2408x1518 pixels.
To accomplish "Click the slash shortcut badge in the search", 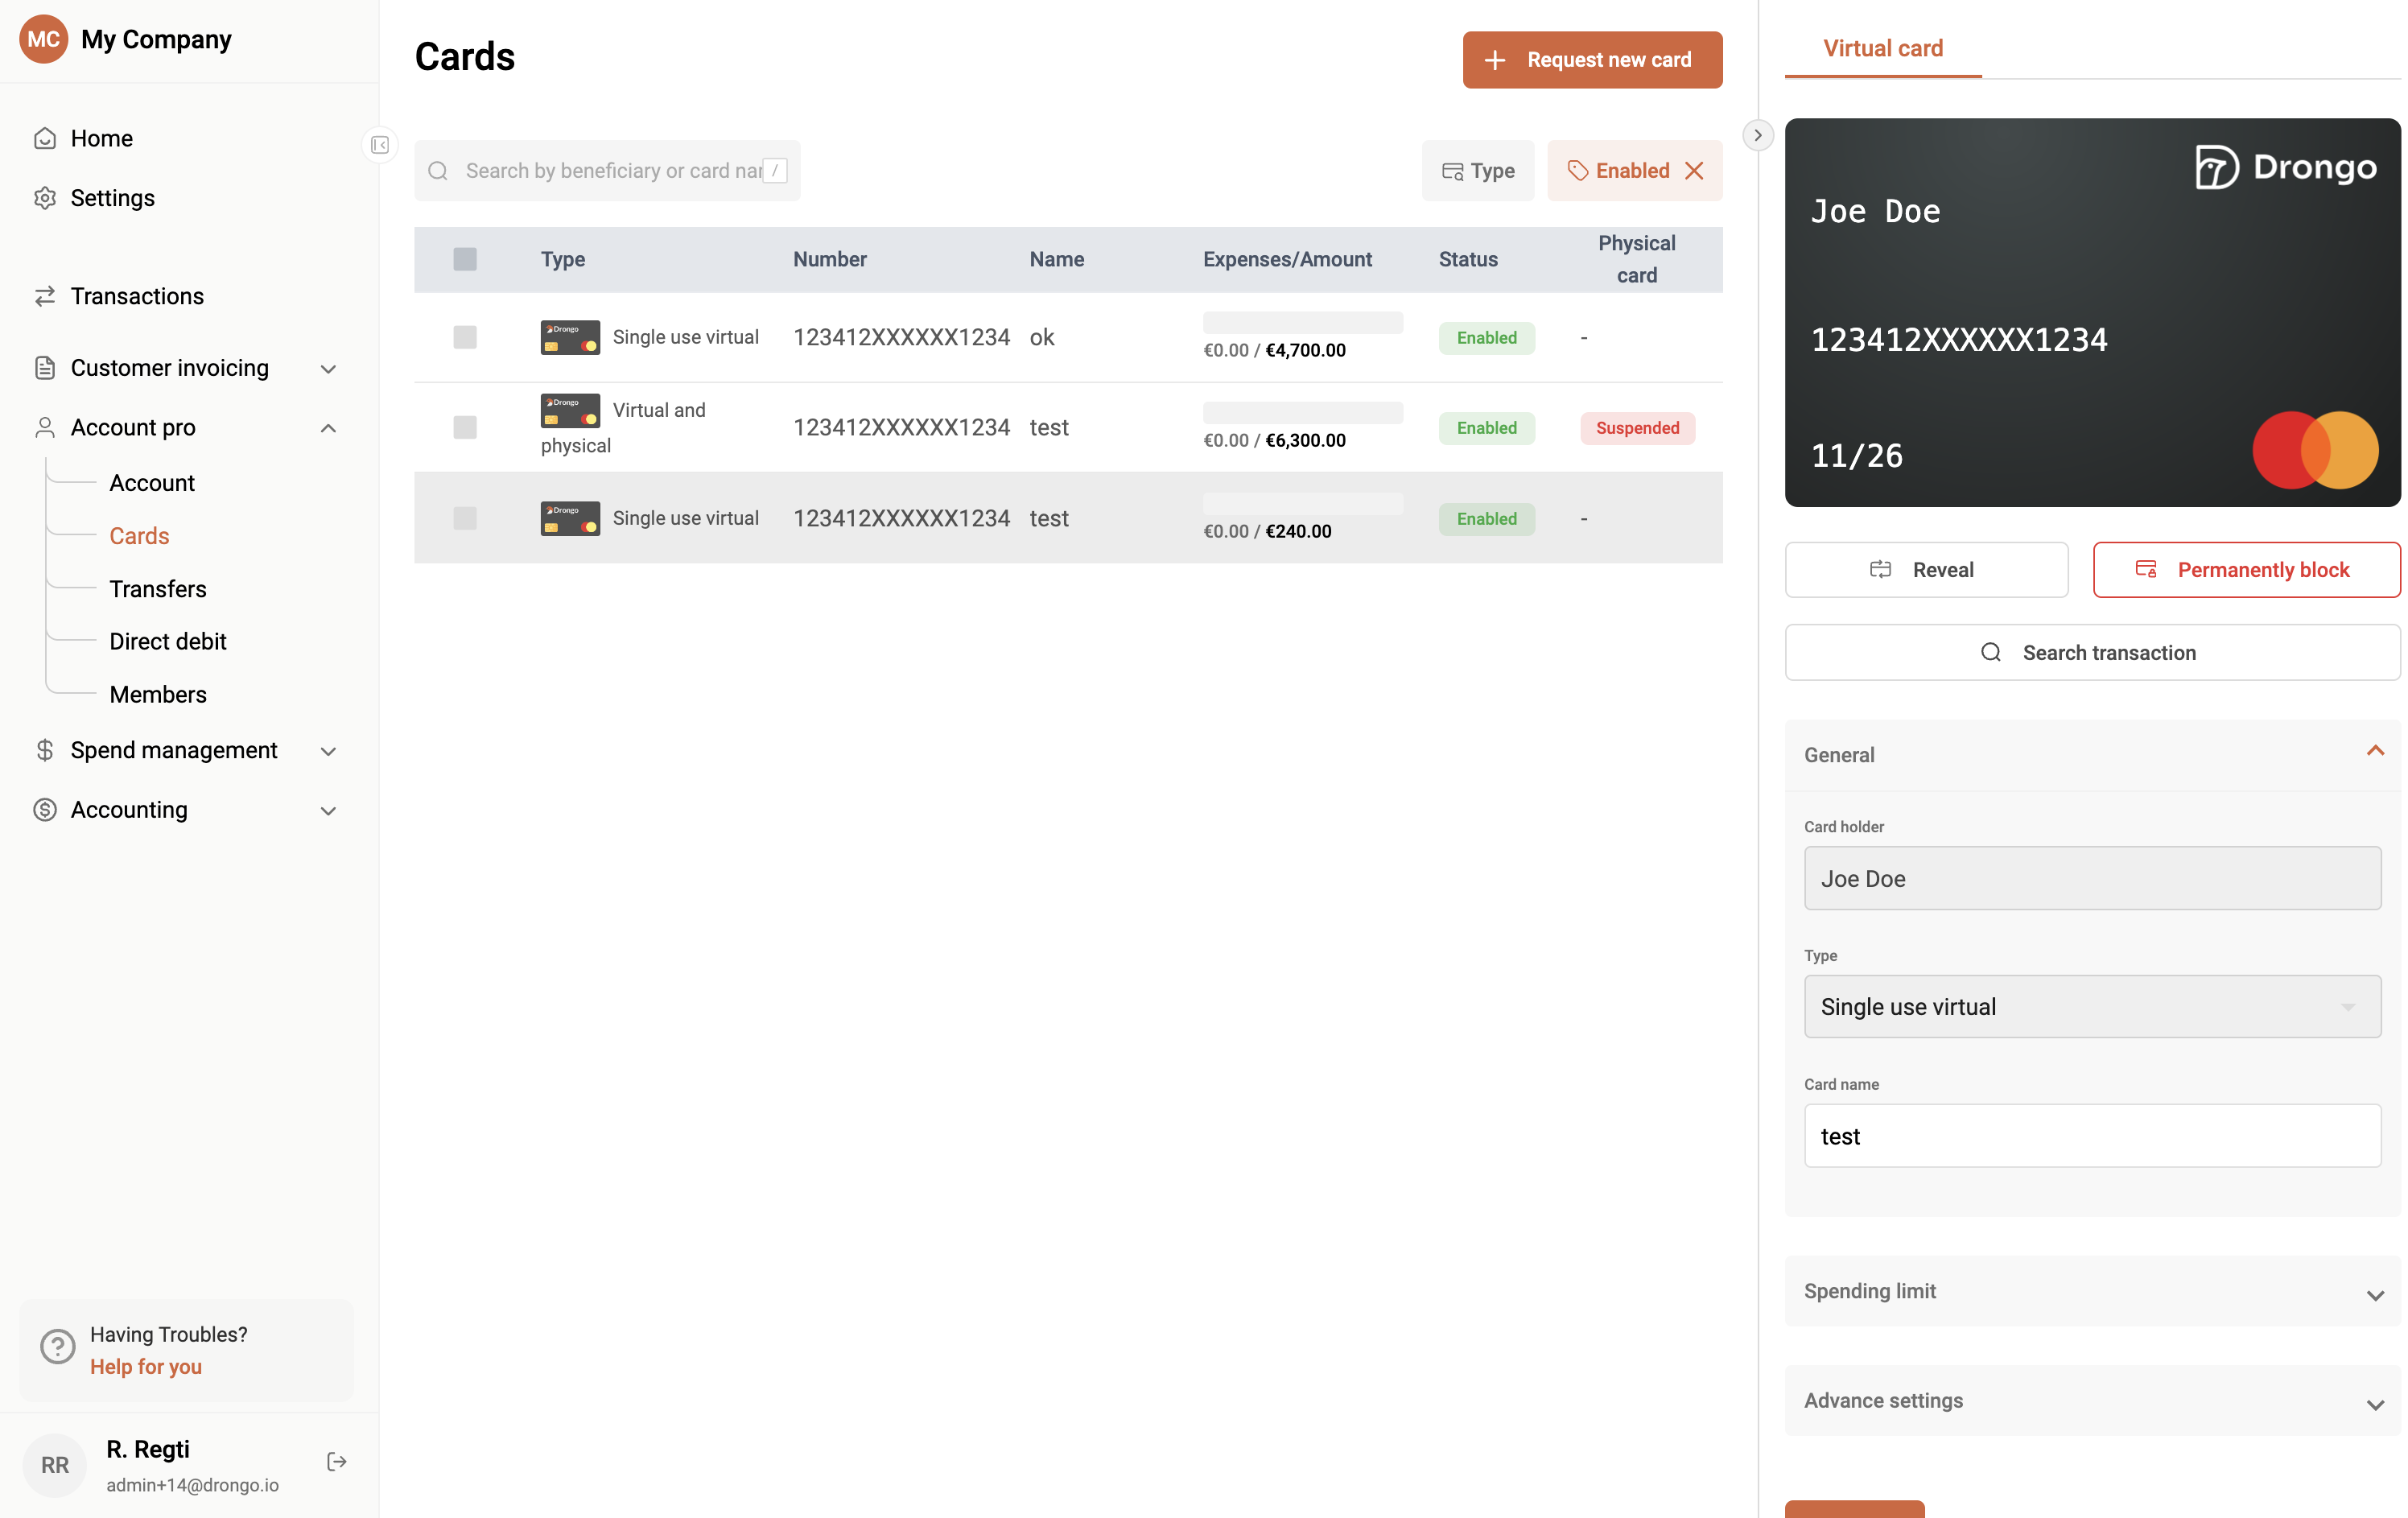I will point(775,171).
